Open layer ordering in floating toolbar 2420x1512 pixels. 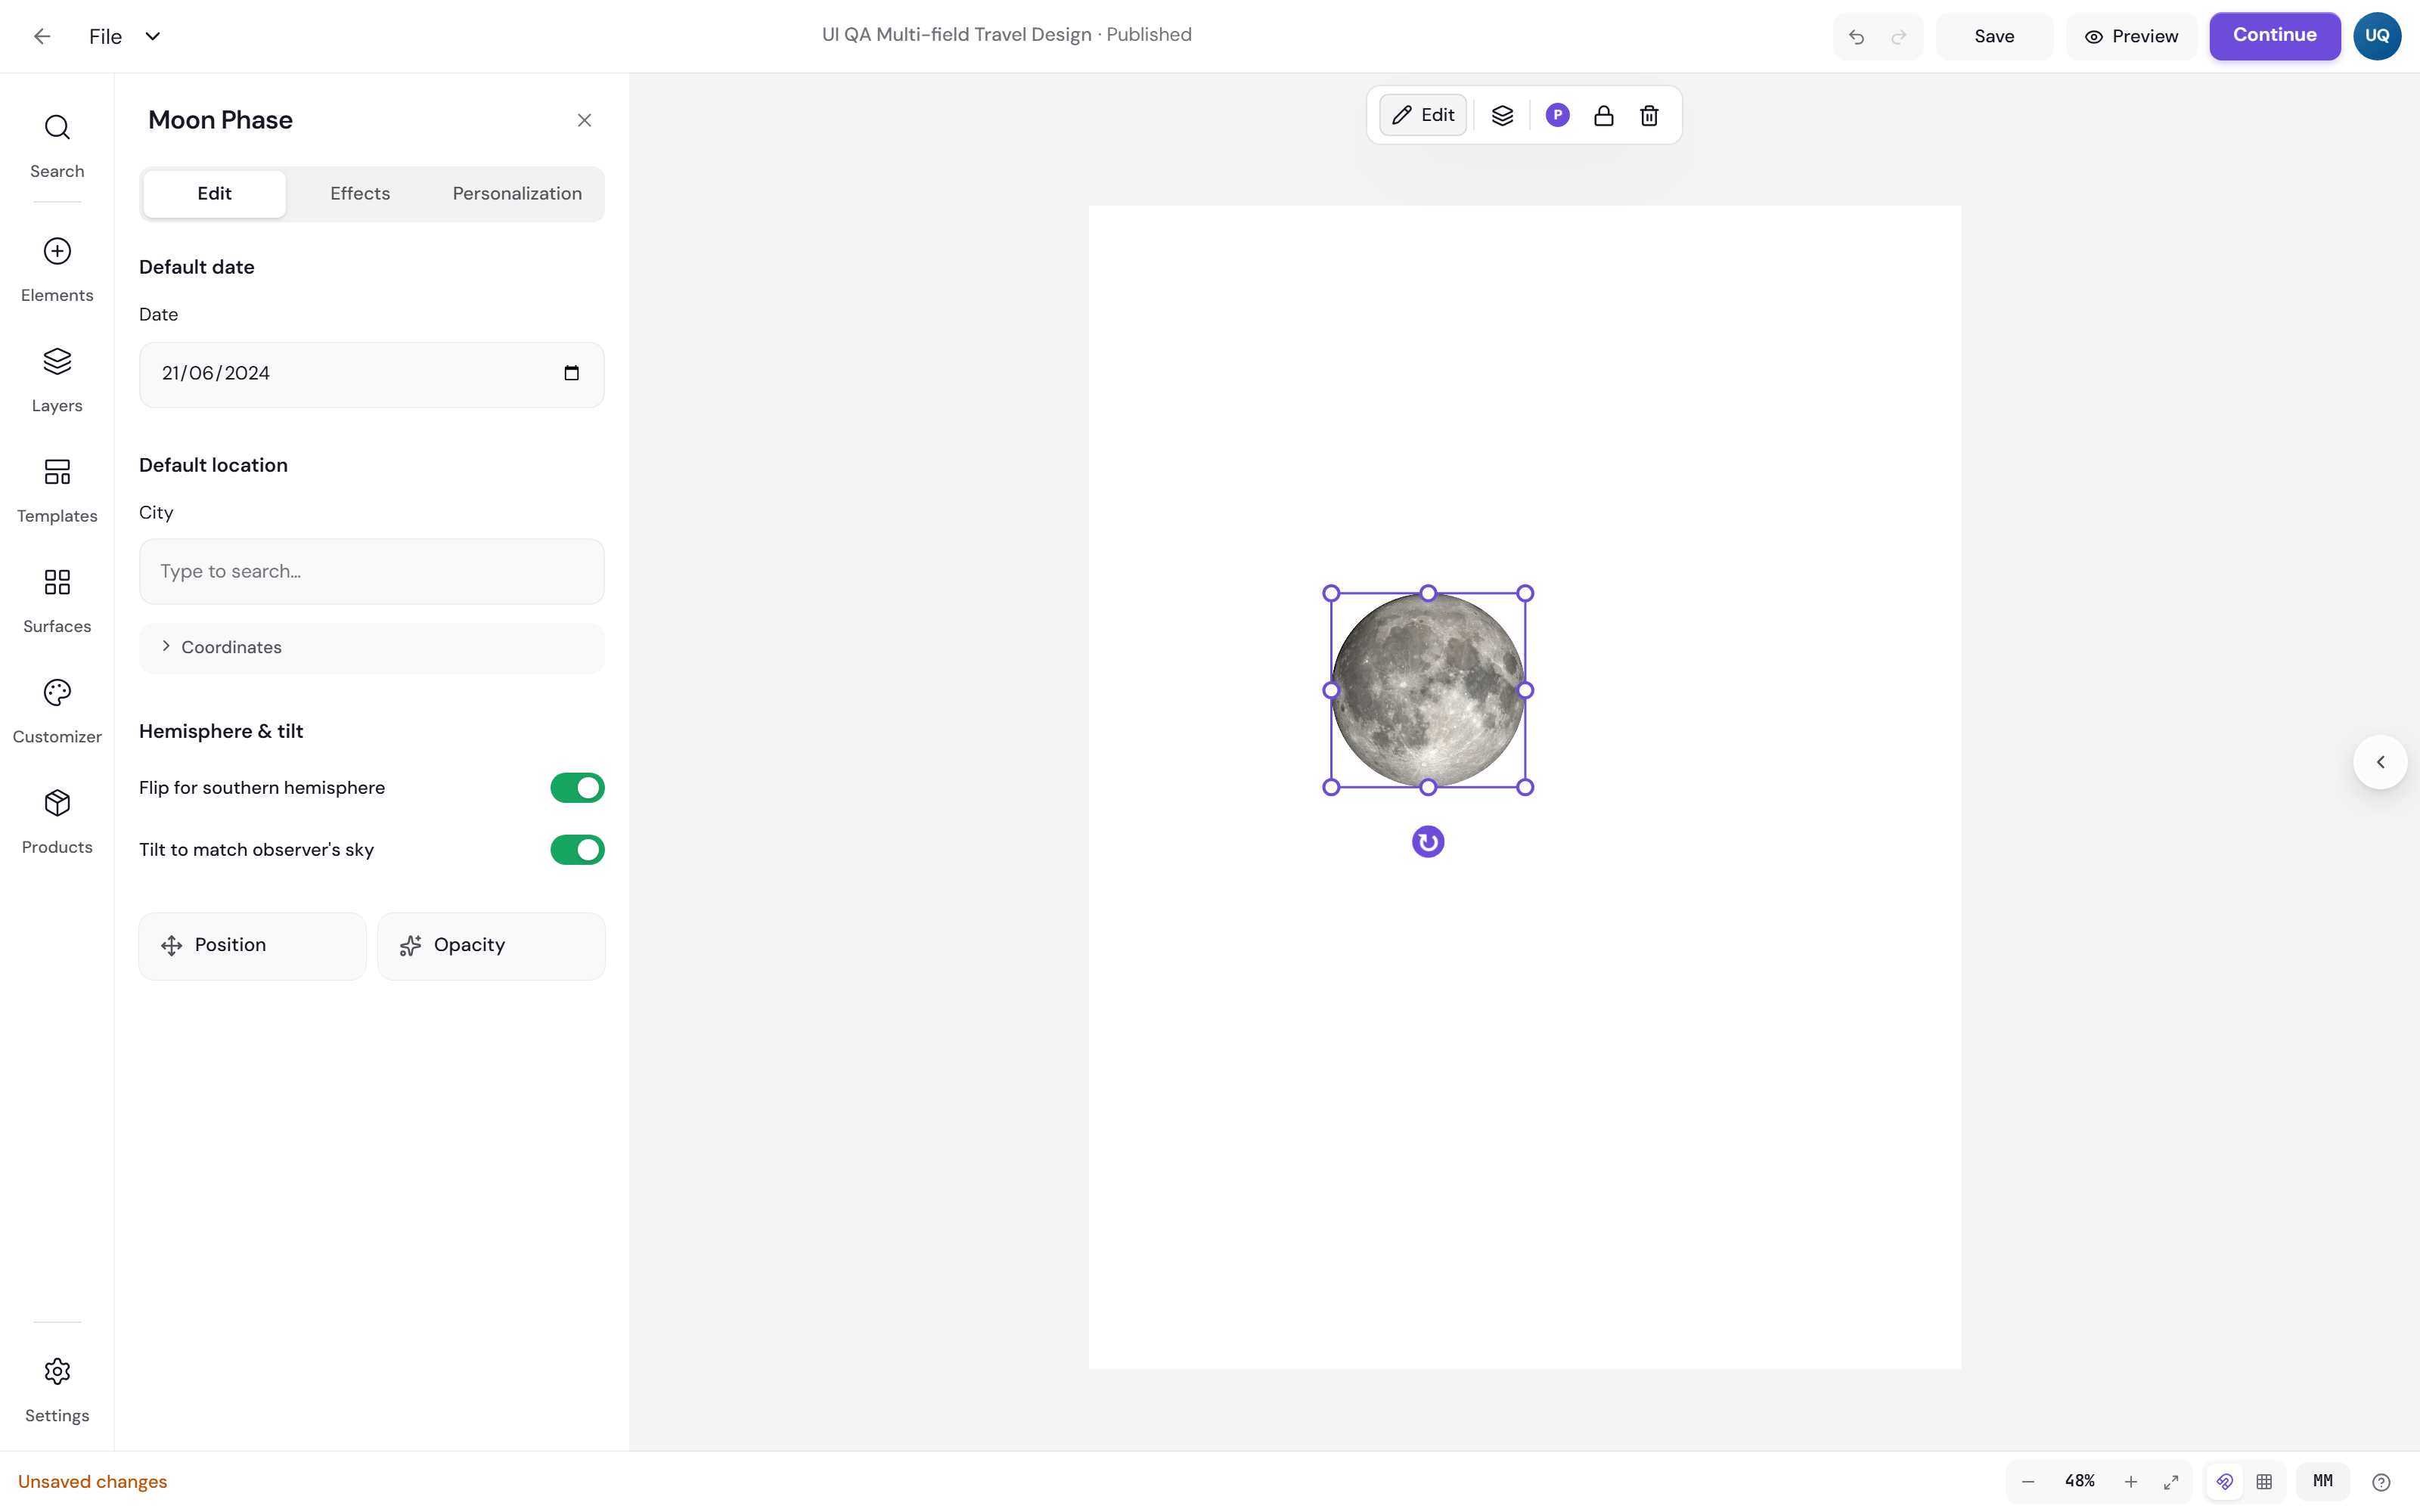[1502, 116]
